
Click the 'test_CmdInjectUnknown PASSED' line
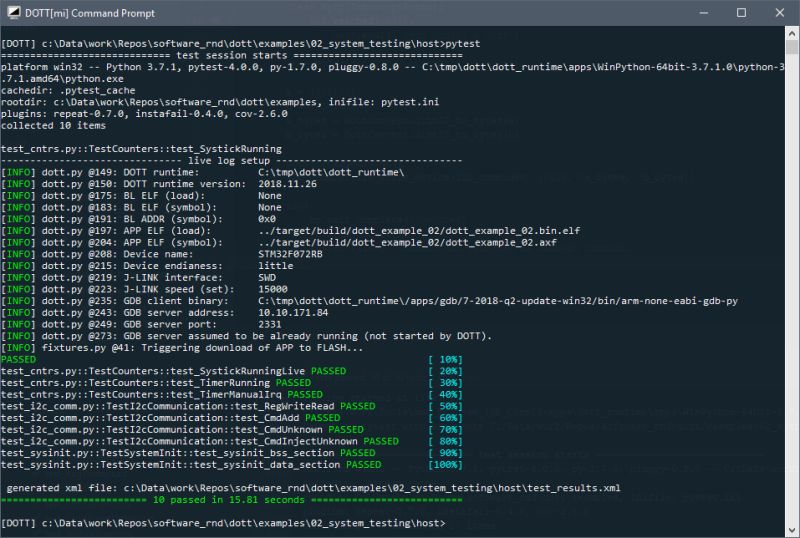[x=200, y=442]
